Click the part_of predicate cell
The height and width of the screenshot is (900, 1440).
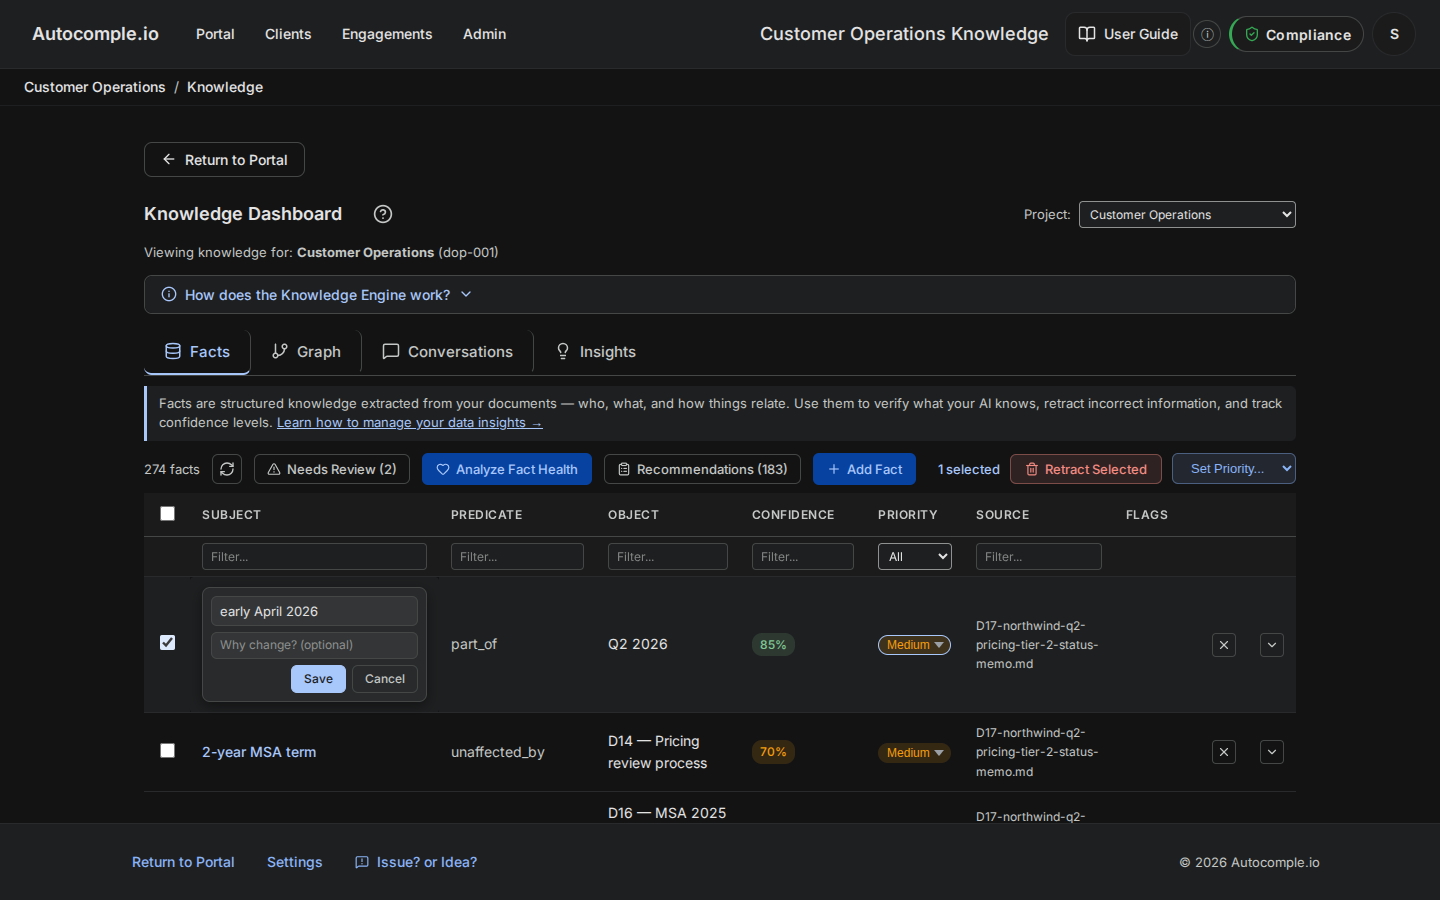474,644
